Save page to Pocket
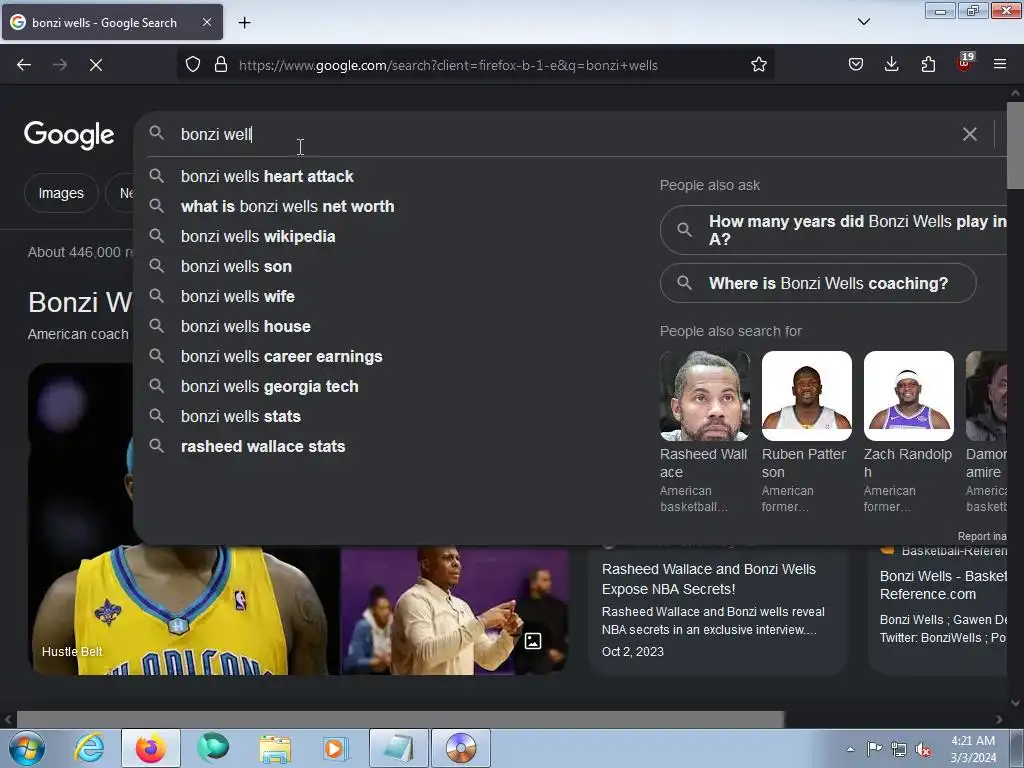The image size is (1024, 768). coord(856,65)
